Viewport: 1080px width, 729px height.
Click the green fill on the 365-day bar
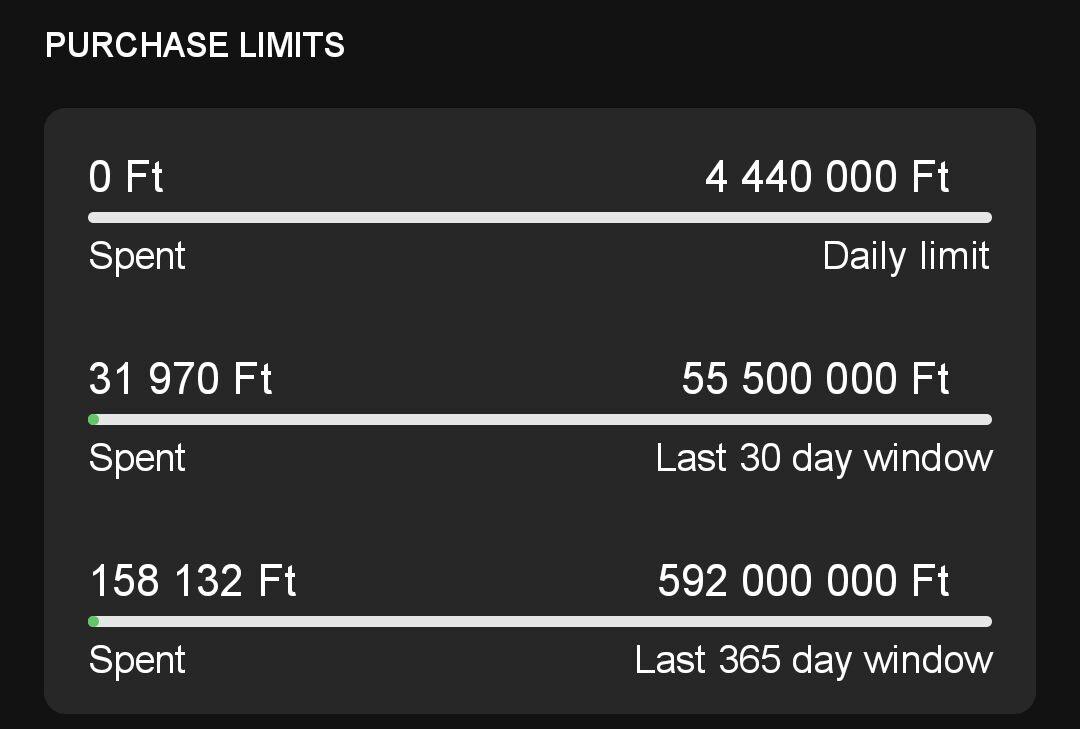coord(94,622)
